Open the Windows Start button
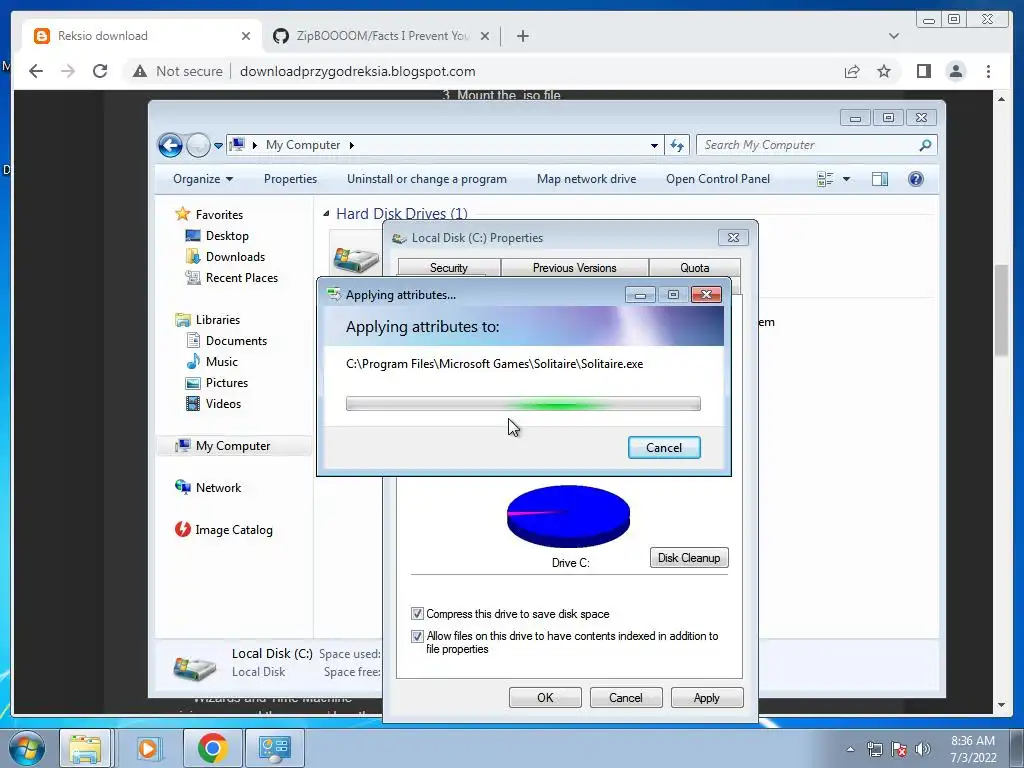This screenshot has width=1024, height=768. pos(27,748)
